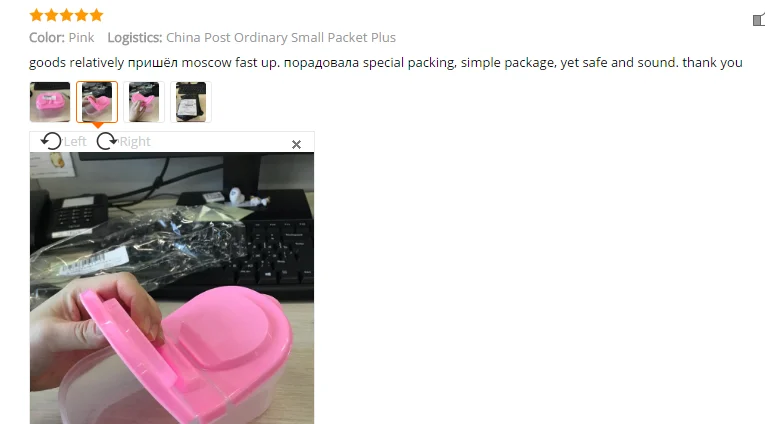Click the fifth orange rating star
Image resolution: width=765 pixels, height=424 pixels.
coord(97,15)
